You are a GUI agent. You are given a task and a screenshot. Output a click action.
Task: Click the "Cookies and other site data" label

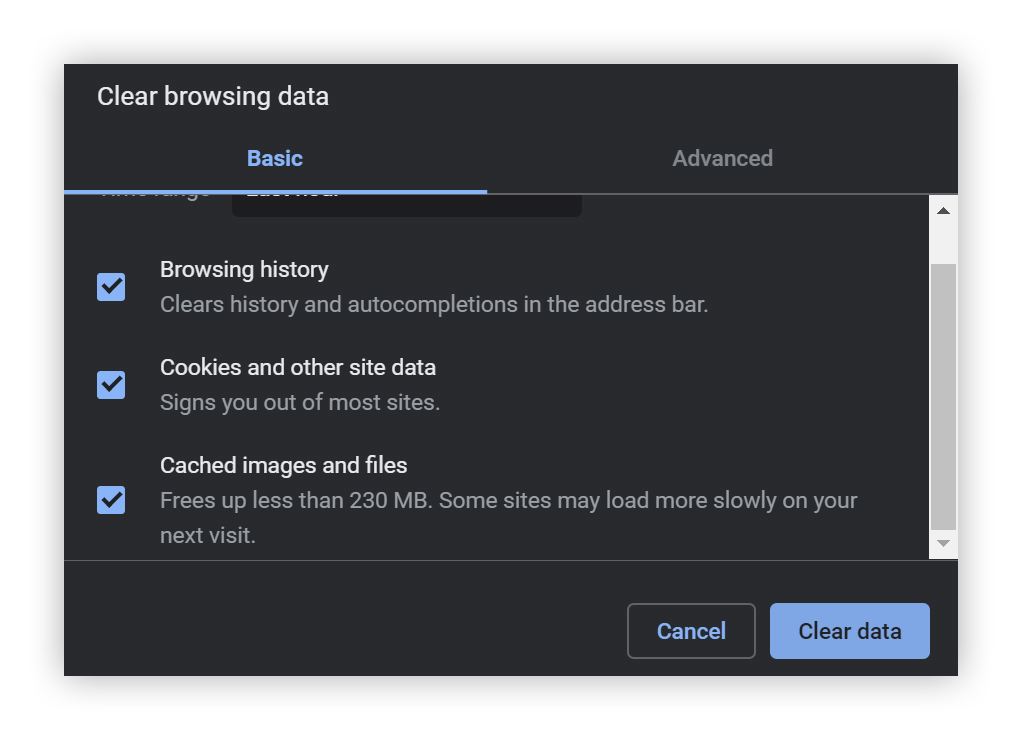pyautogui.click(x=298, y=367)
